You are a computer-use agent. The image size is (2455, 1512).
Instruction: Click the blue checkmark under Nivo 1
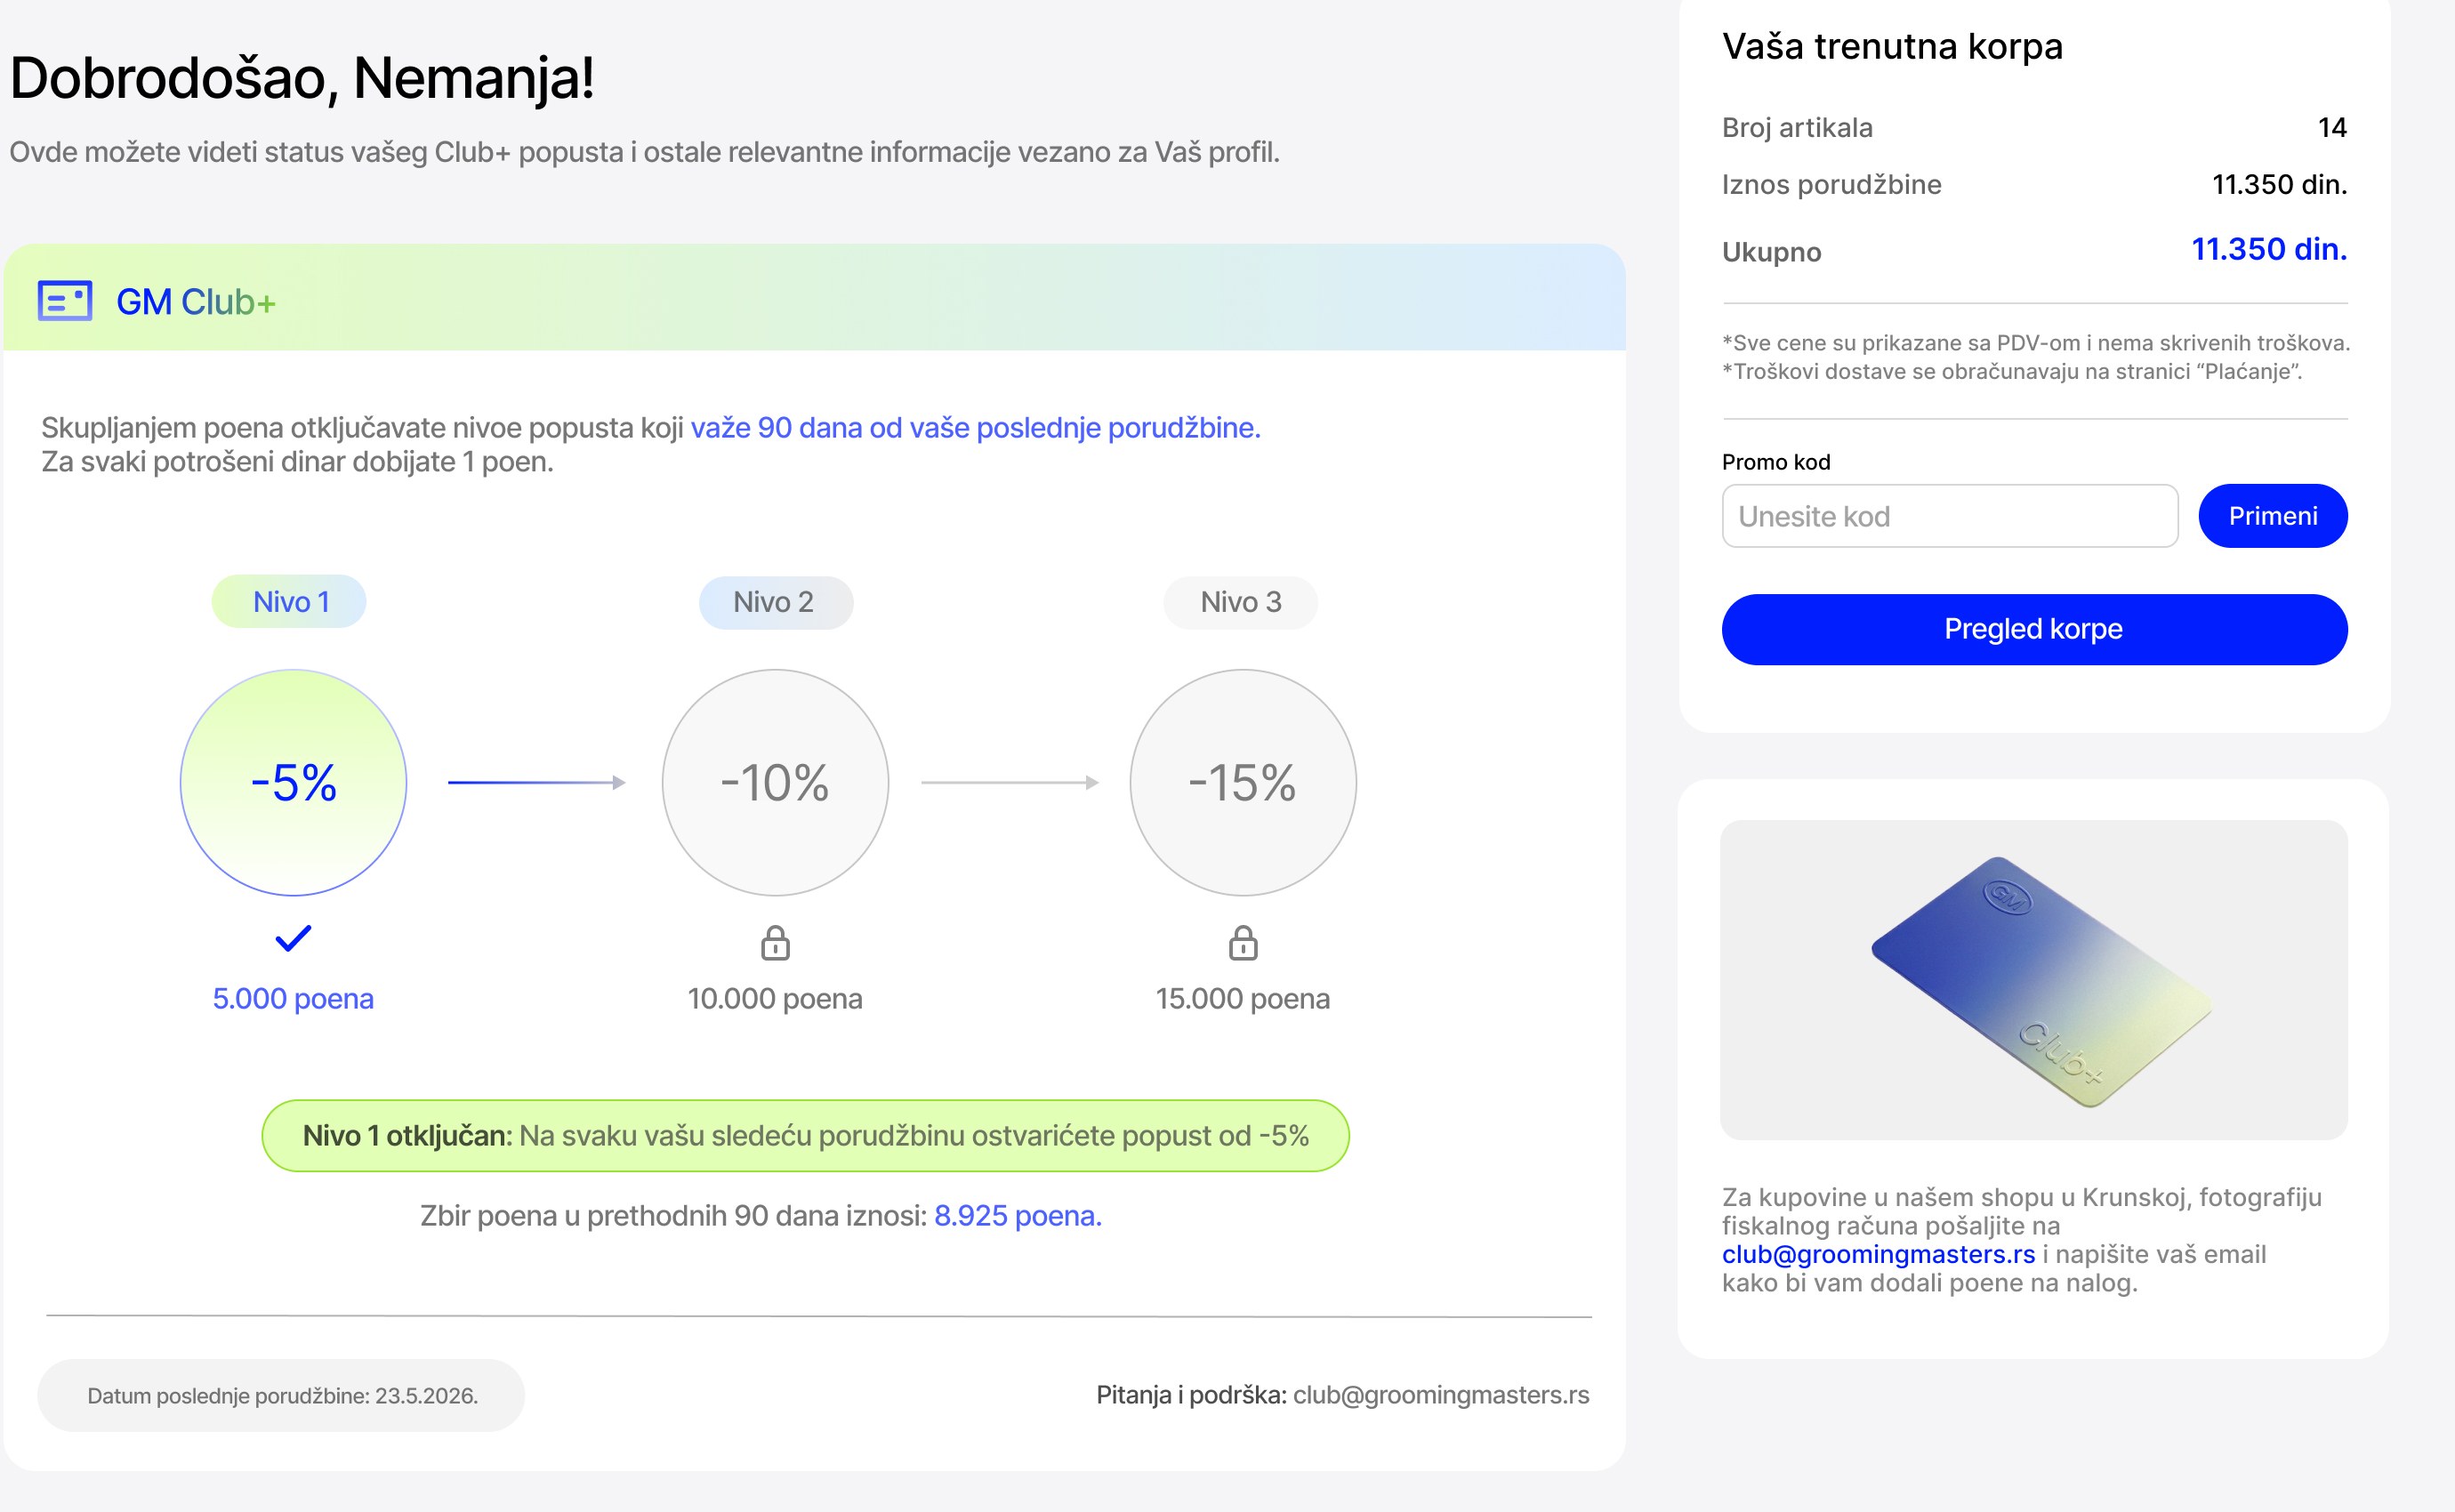(293, 938)
